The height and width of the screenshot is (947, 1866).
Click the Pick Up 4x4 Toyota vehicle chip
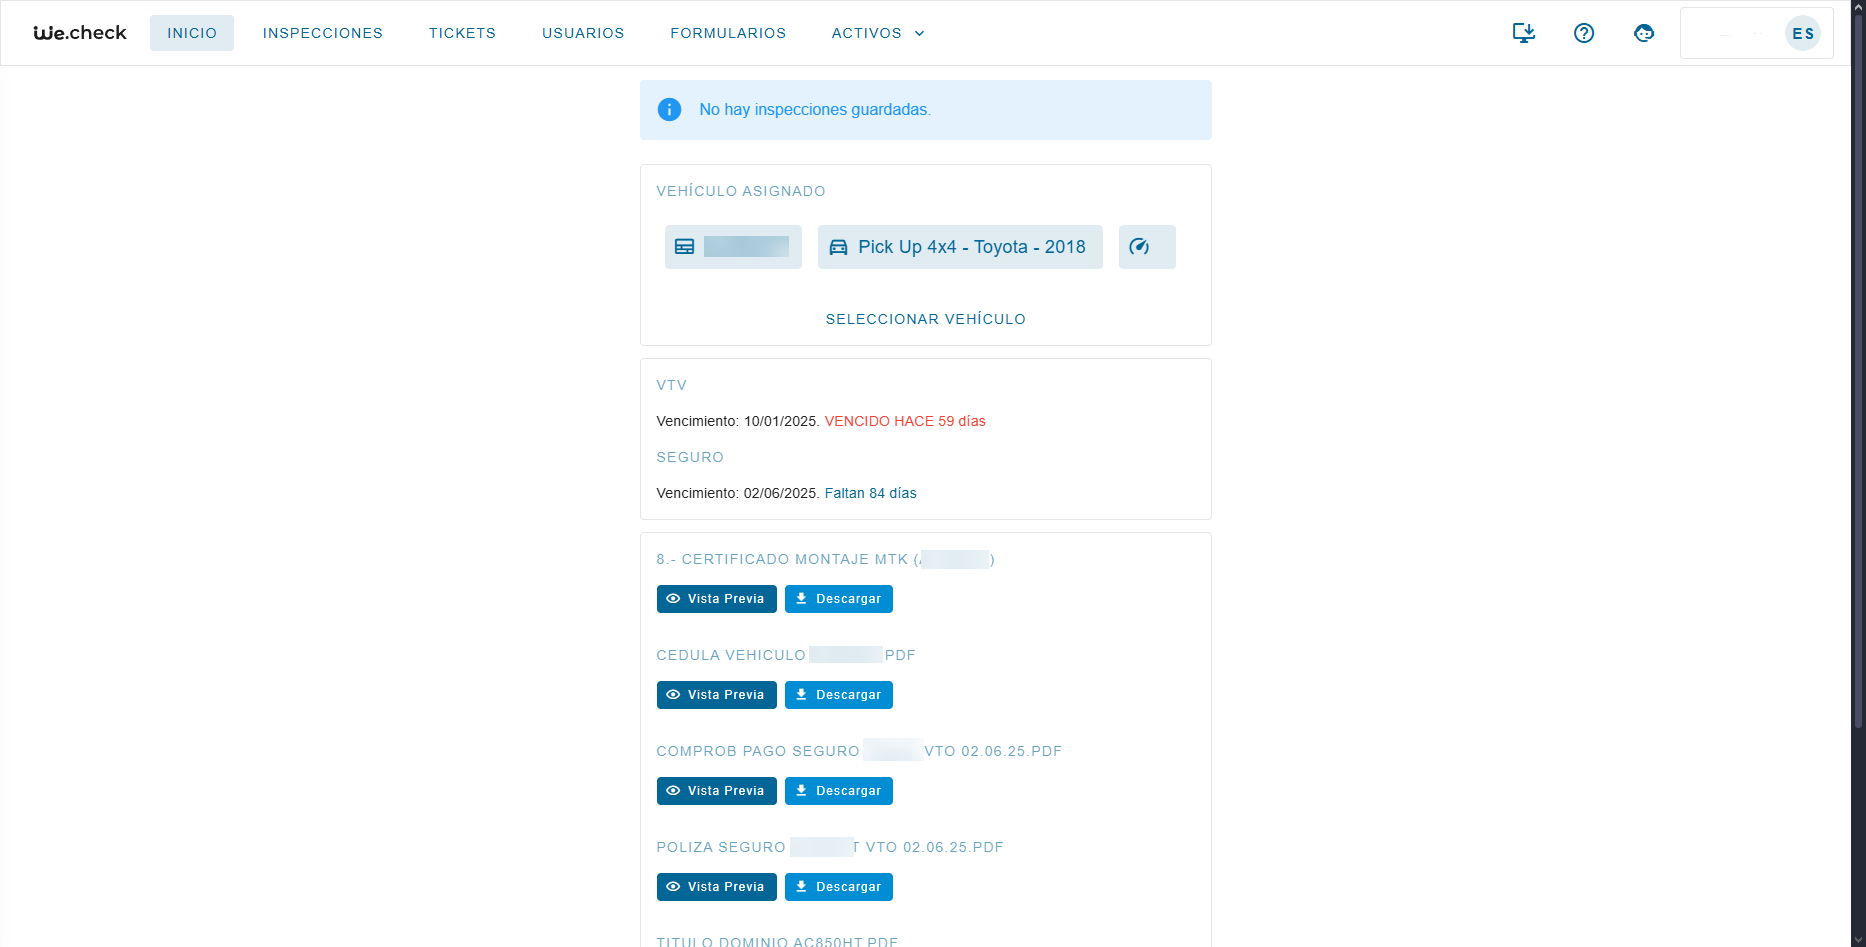click(959, 247)
